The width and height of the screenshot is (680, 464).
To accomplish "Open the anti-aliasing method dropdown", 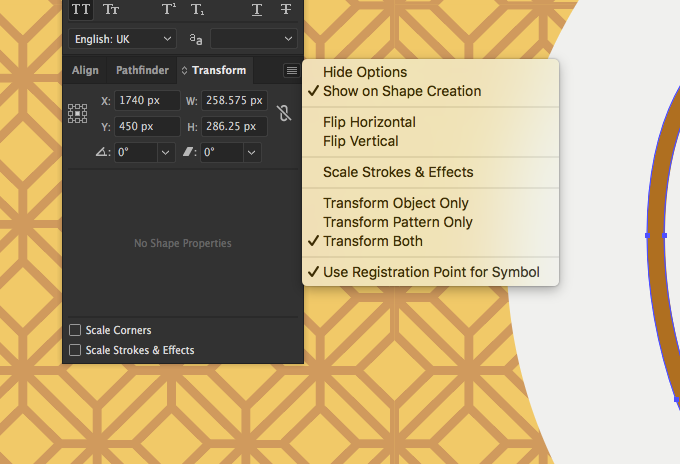I will pyautogui.click(x=254, y=39).
